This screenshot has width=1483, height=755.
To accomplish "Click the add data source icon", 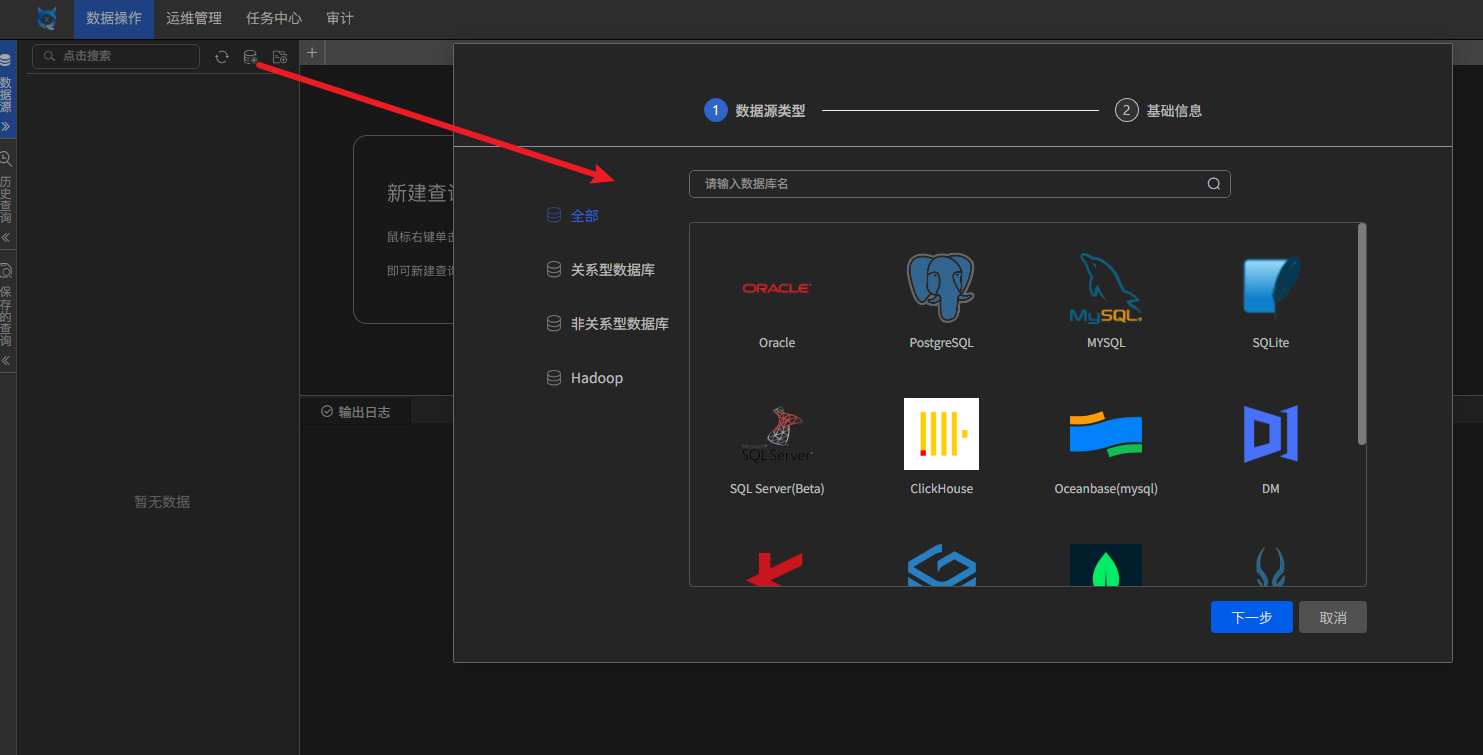I will pos(251,57).
